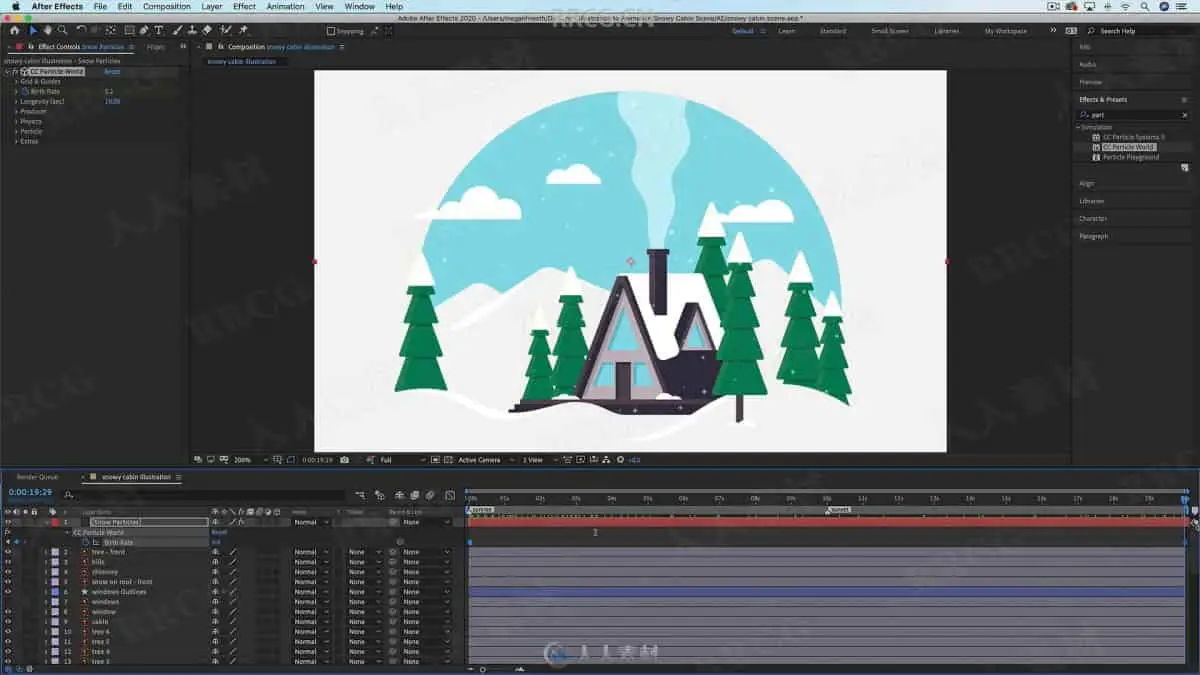
Task: Open the Character panel
Action: pyautogui.click(x=1093, y=218)
